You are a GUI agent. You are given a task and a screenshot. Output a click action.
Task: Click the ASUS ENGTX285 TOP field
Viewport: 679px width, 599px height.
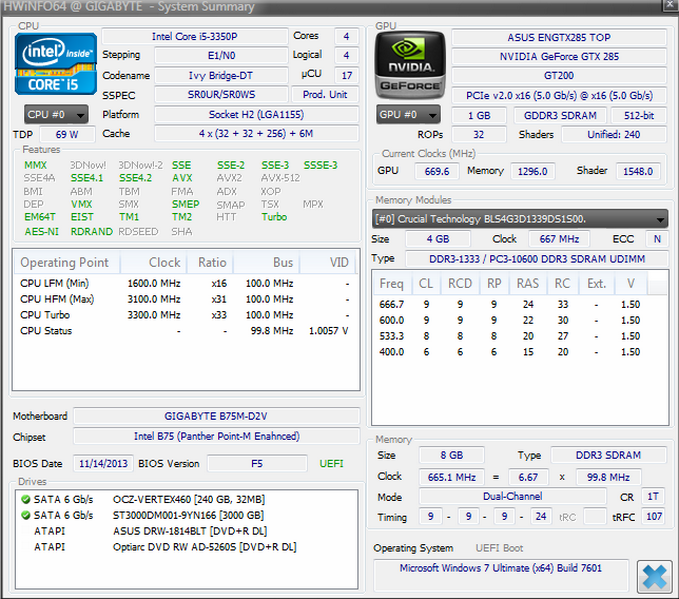[x=559, y=38]
